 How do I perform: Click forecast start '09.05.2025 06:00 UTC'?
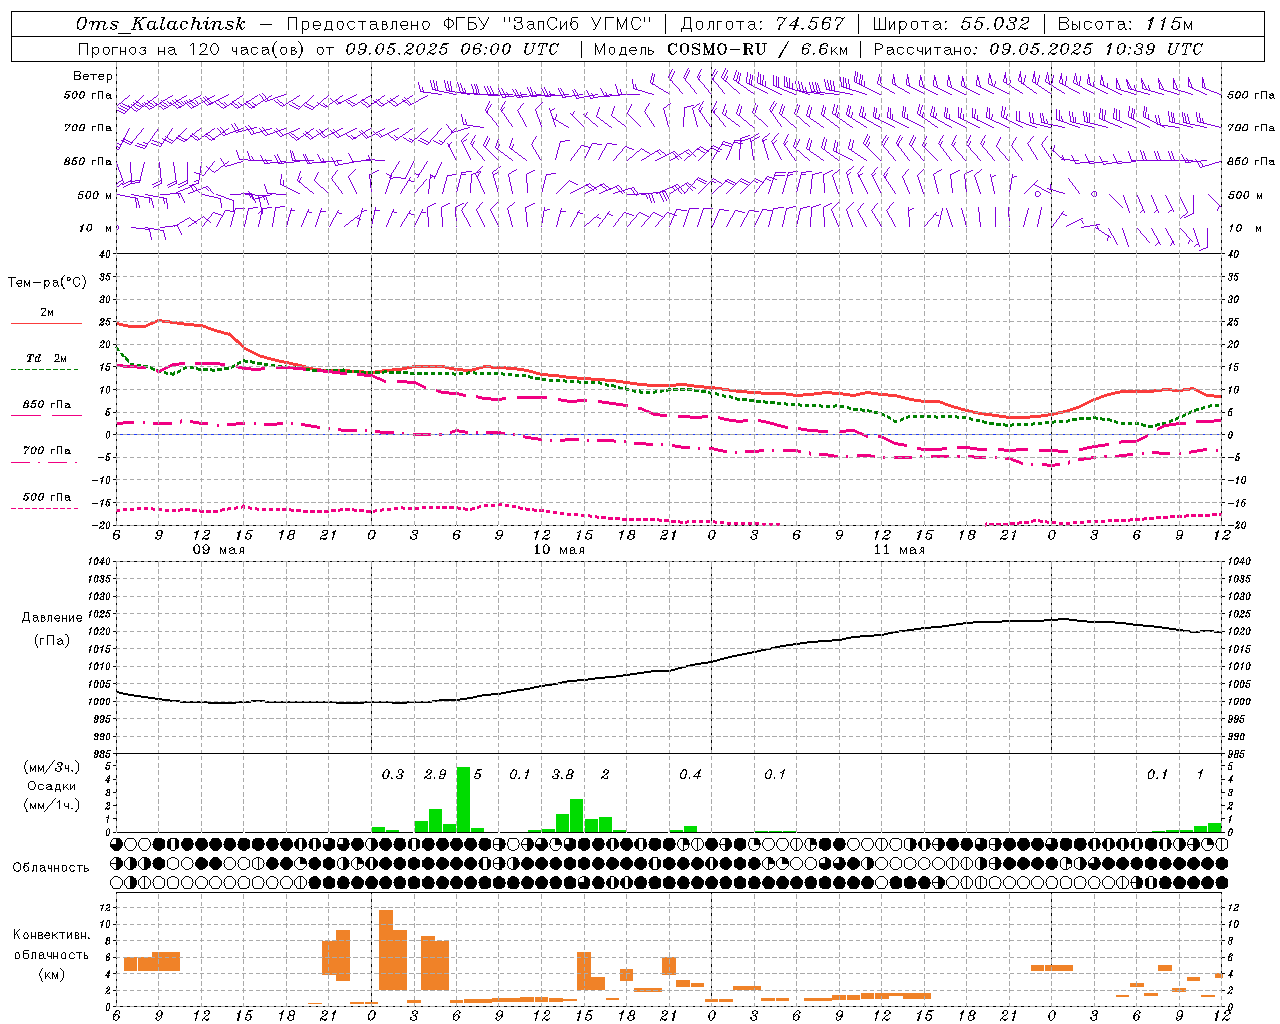(453, 49)
